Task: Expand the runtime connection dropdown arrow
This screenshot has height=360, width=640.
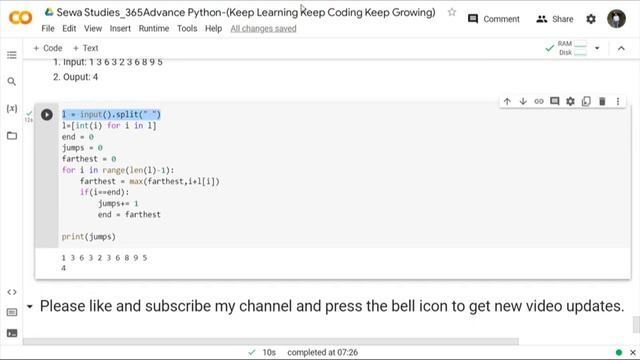Action: coord(597,48)
